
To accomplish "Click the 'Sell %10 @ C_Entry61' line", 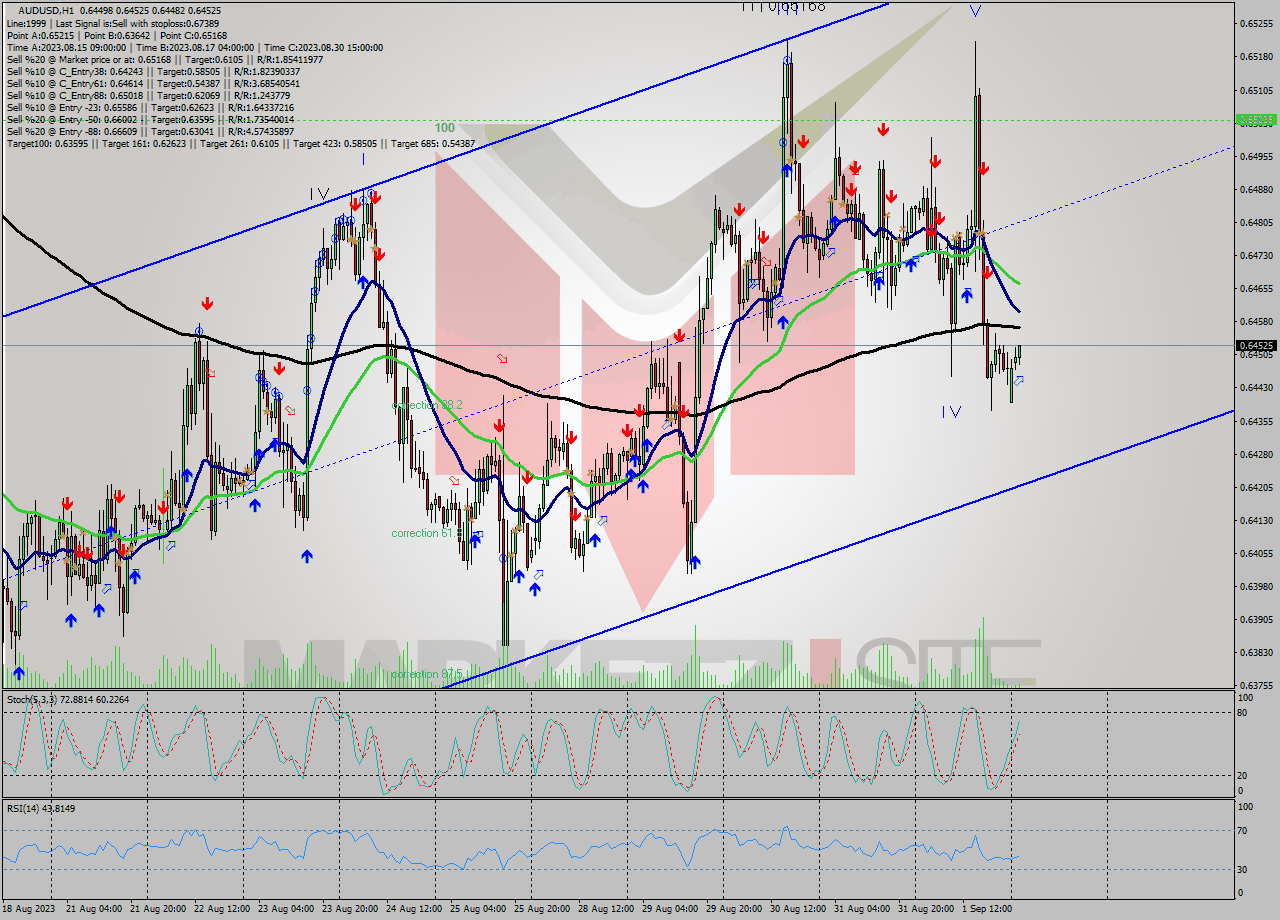I will coord(153,83).
